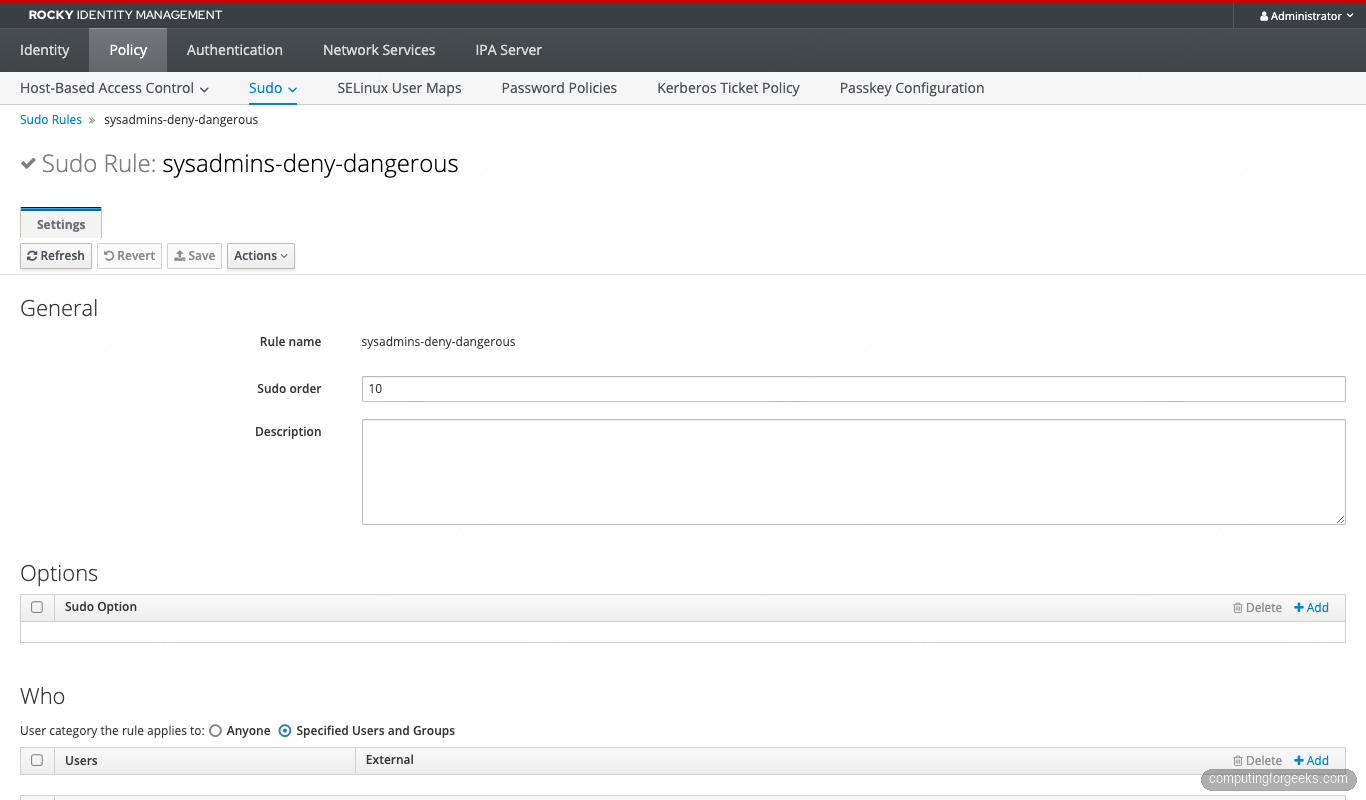Open the Administrator user menu
Viewport: 1366px width, 800px height.
[1306, 16]
